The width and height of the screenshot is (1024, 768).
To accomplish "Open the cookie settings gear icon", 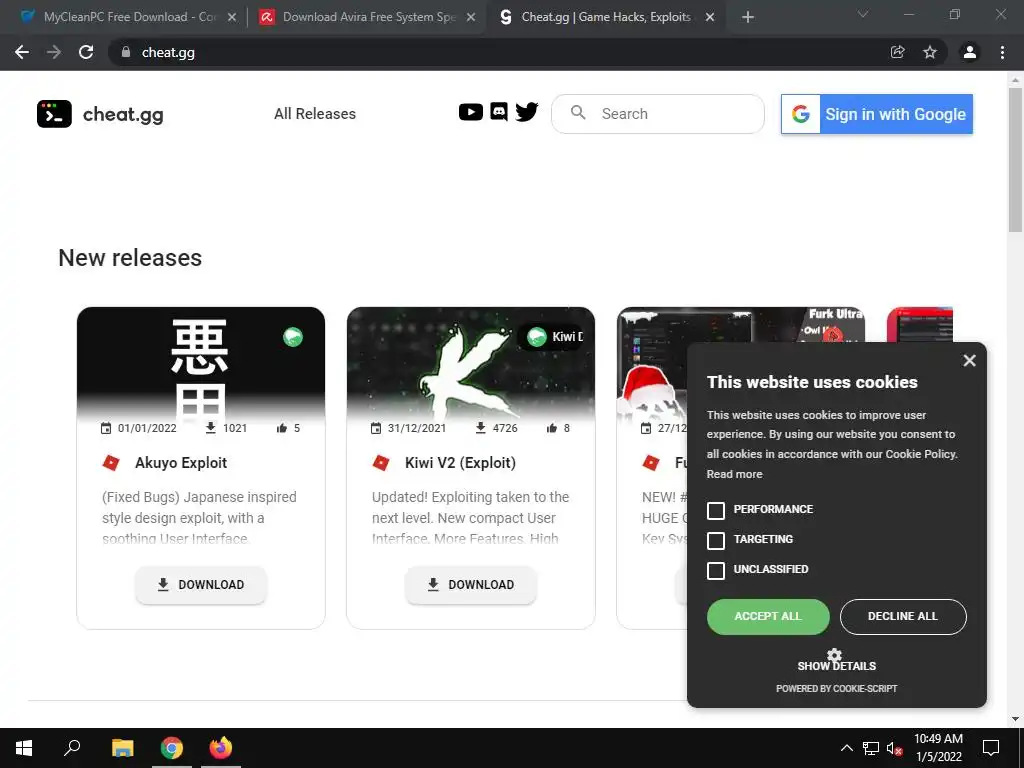I will [834, 654].
